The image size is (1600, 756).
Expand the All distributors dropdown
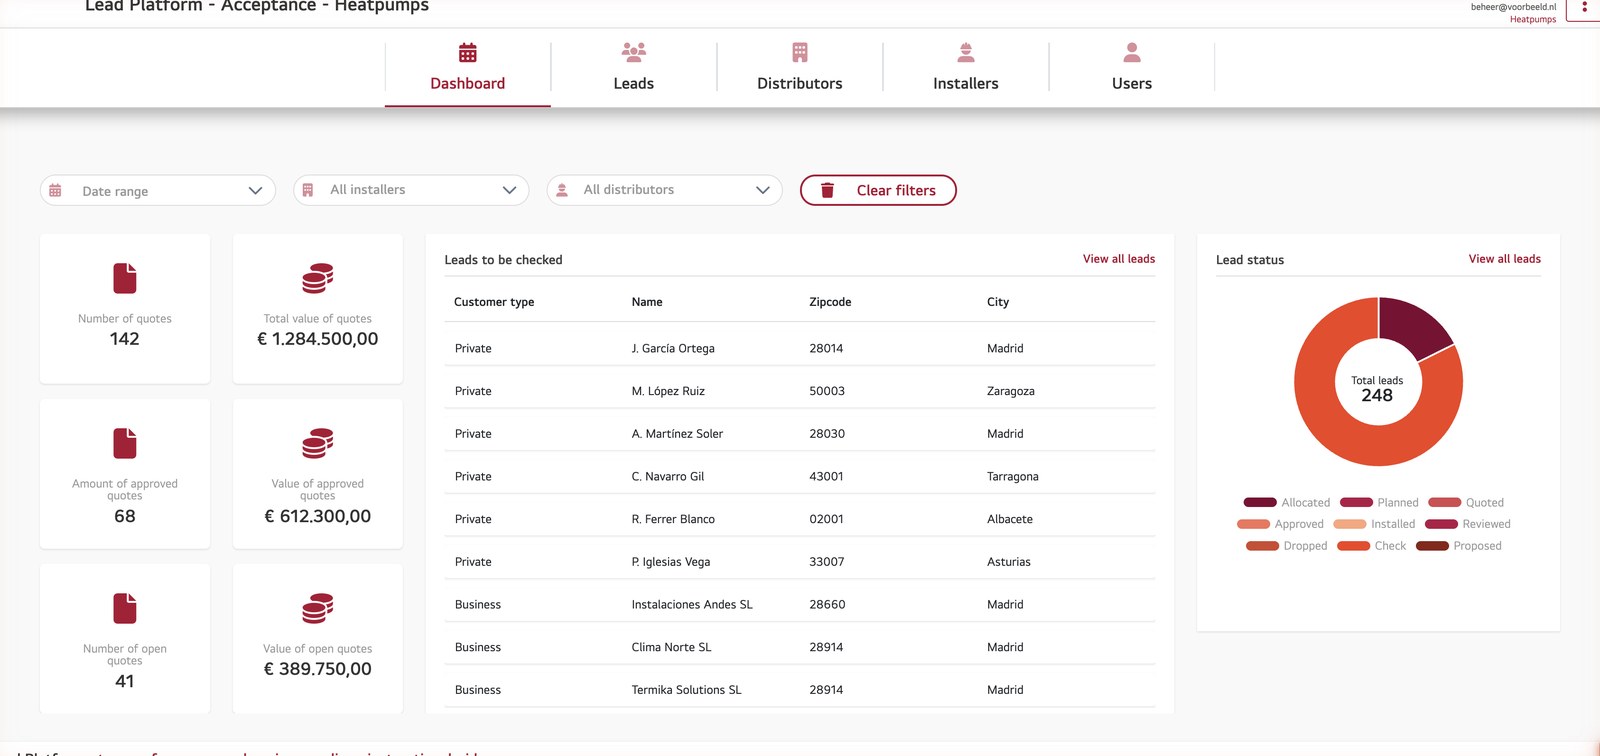pyautogui.click(x=665, y=190)
